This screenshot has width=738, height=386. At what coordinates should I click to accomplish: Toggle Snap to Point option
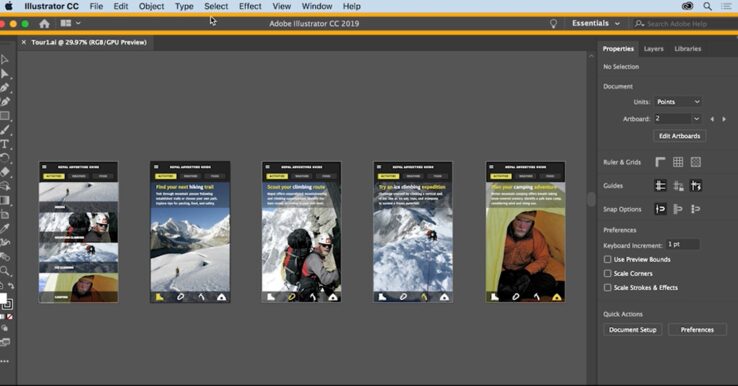pyautogui.click(x=660, y=209)
